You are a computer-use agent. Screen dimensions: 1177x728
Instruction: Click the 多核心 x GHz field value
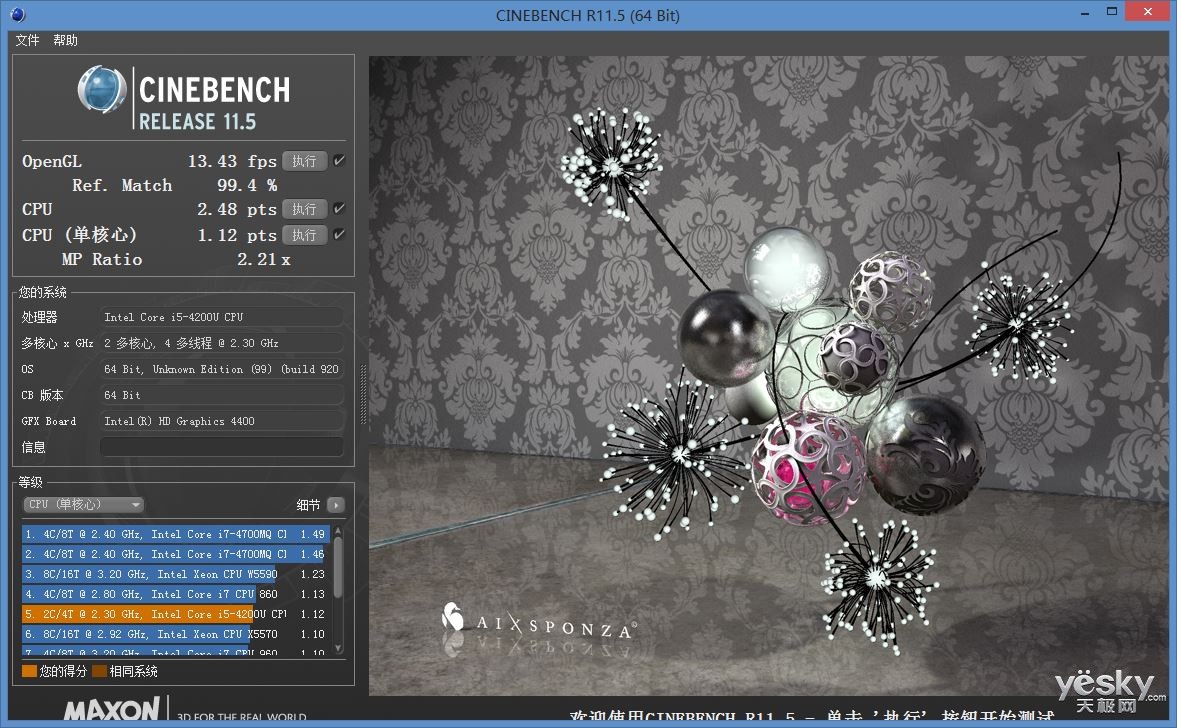click(x=221, y=343)
